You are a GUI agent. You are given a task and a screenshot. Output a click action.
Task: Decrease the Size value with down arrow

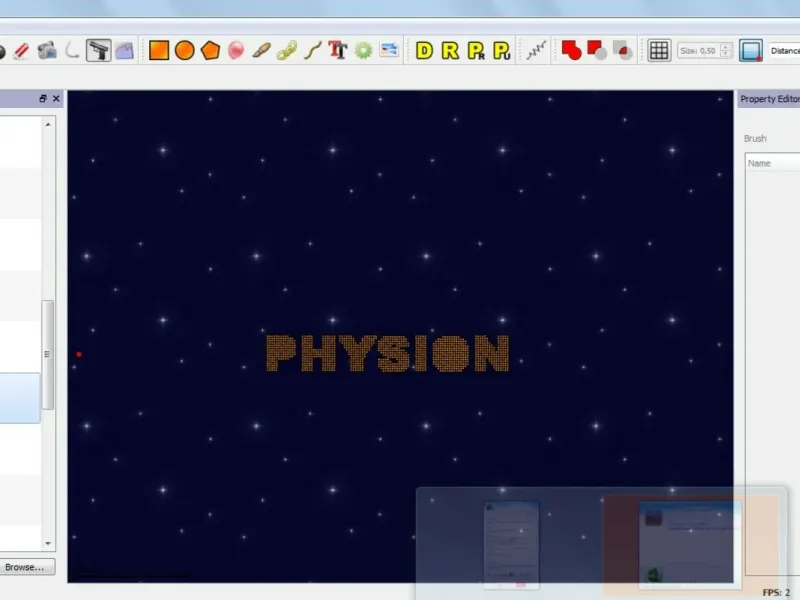click(x=726, y=54)
